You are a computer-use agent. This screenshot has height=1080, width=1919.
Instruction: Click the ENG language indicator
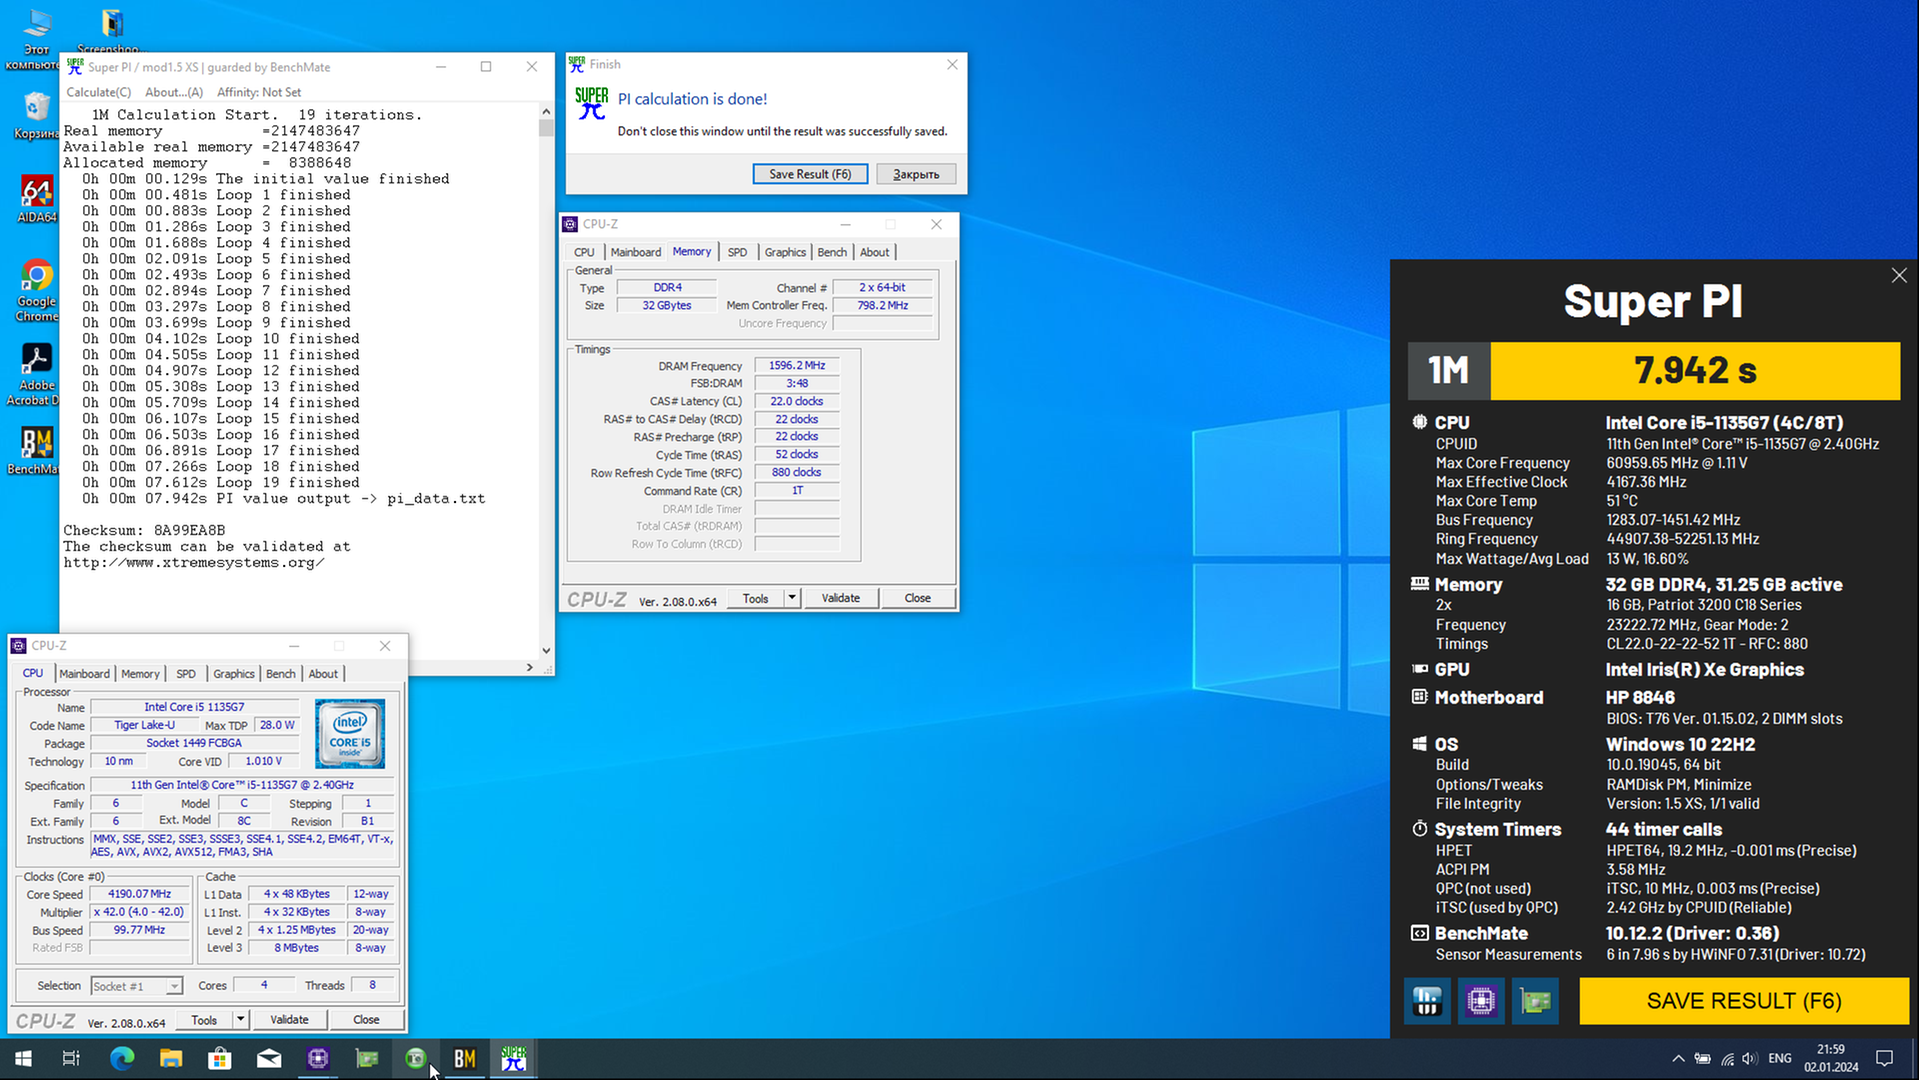pyautogui.click(x=1780, y=1058)
